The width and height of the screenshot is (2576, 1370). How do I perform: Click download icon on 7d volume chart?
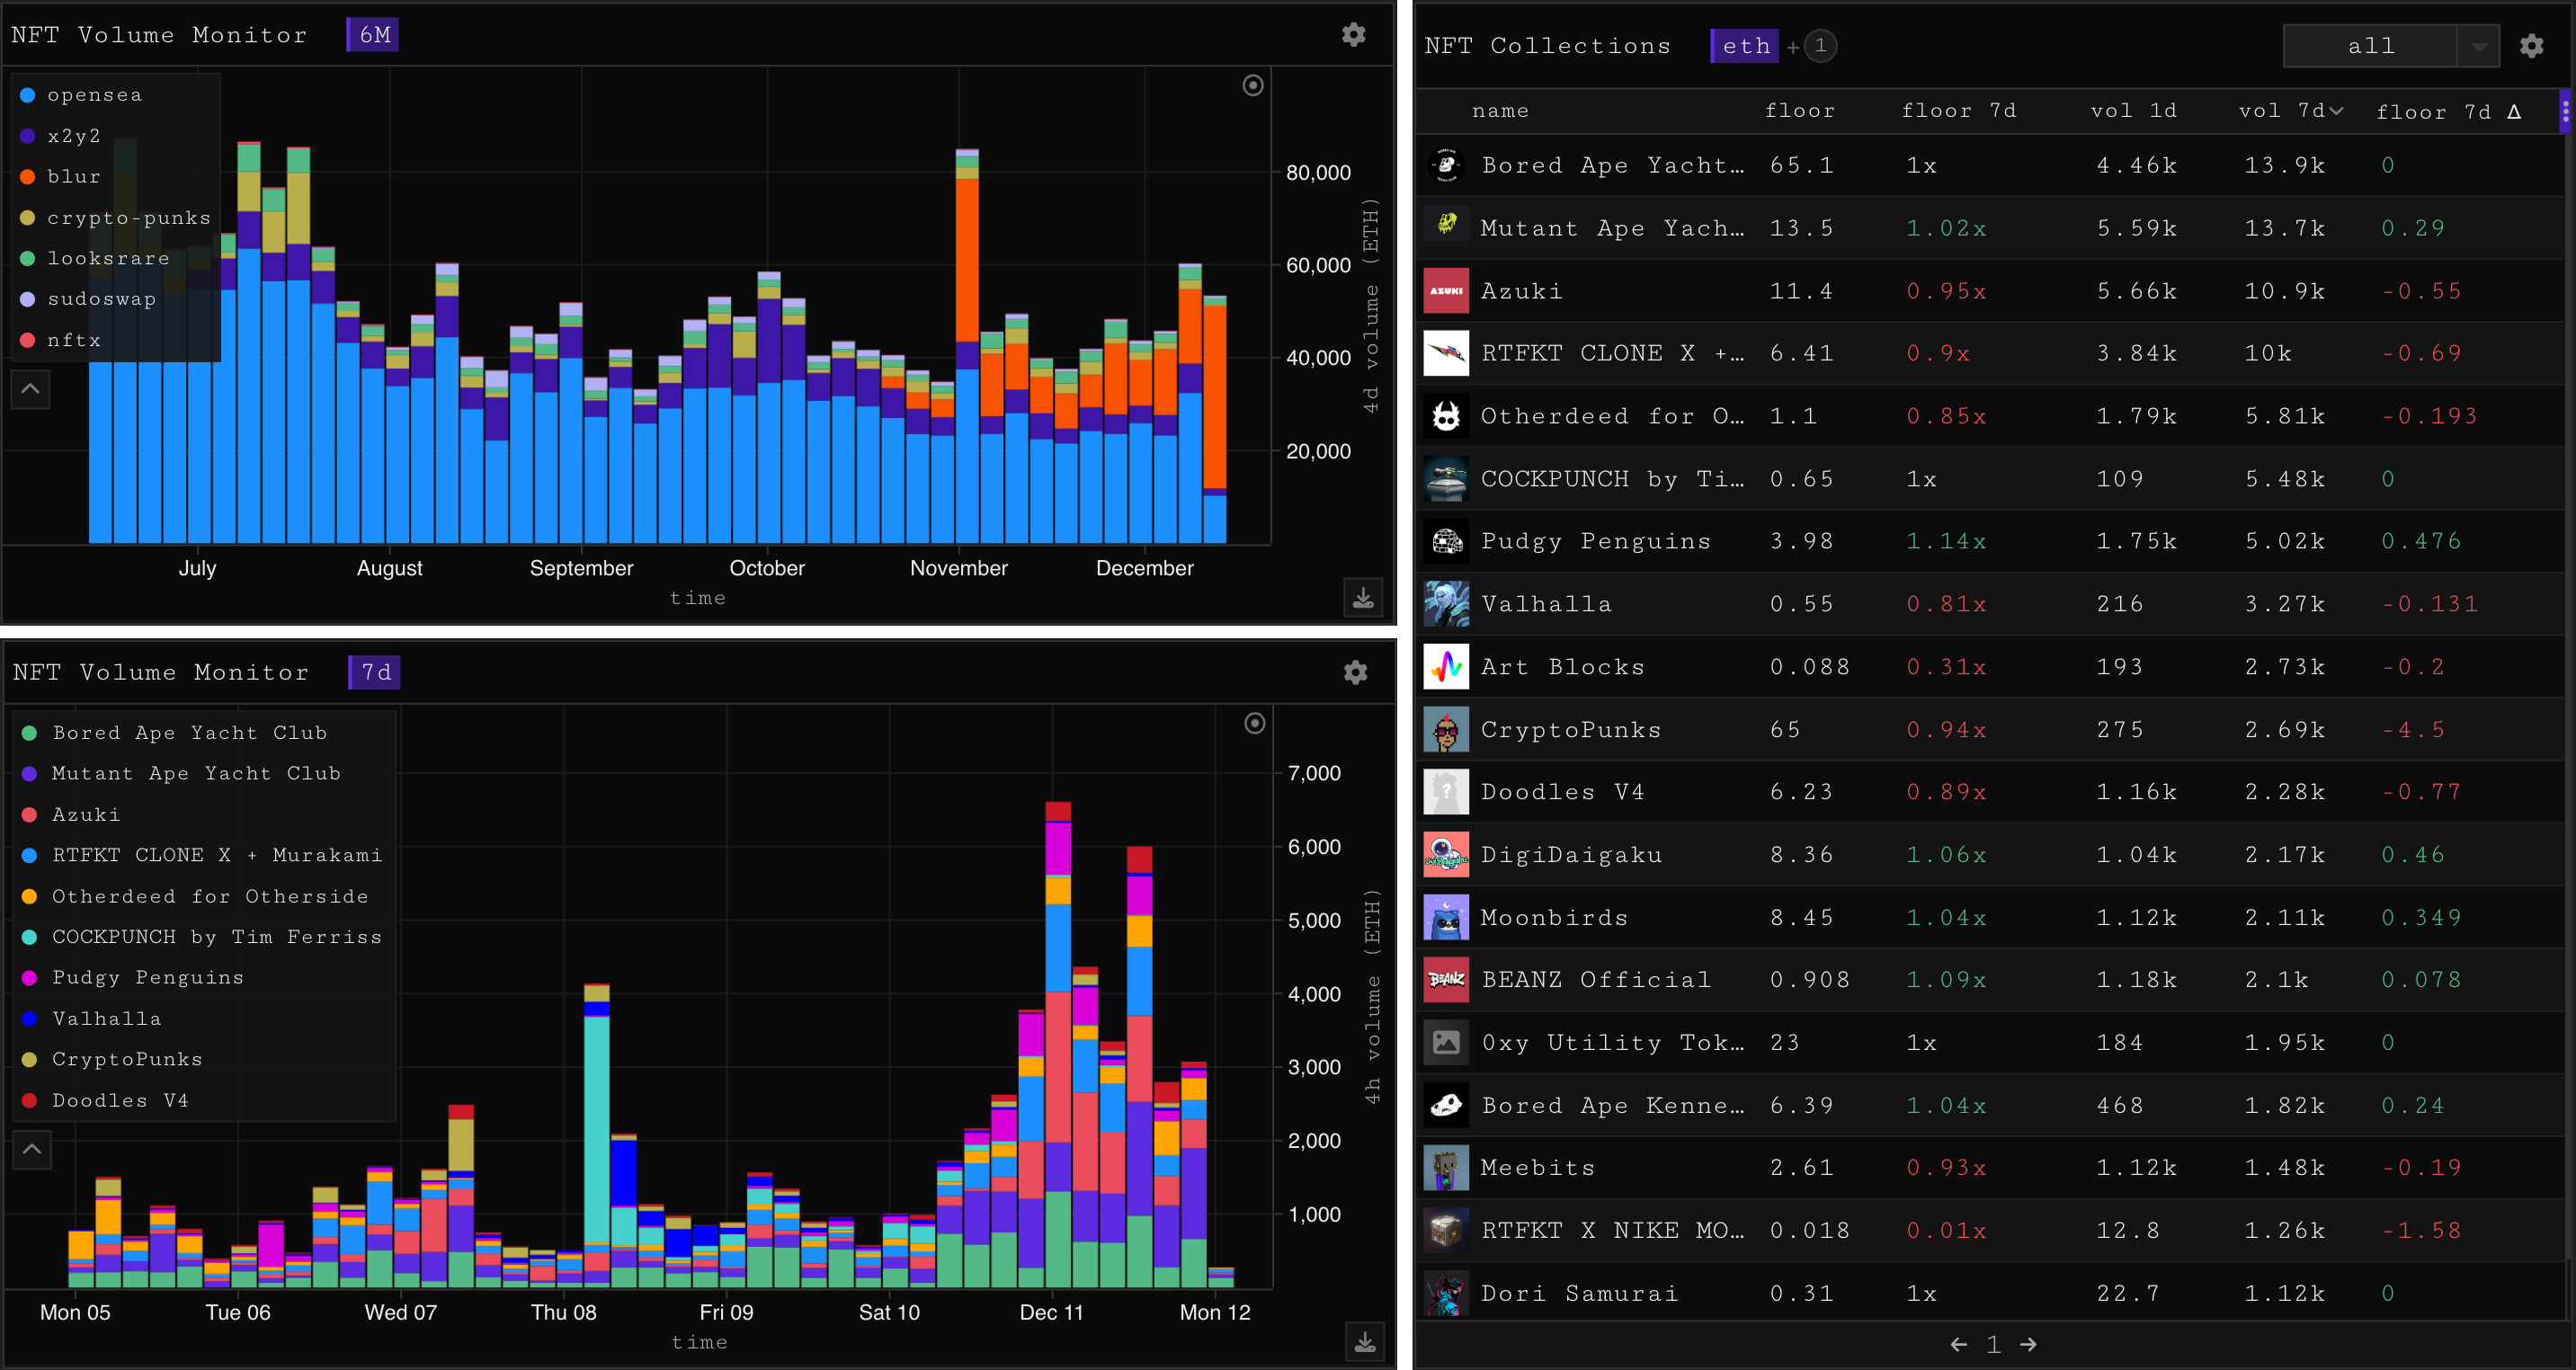tap(1365, 1342)
